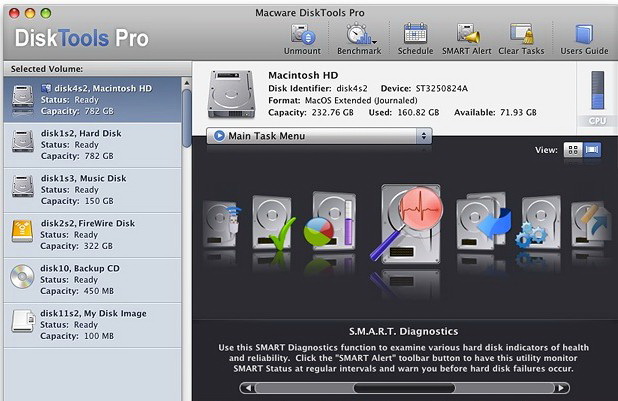Open the Schedule calendar icon

click(414, 36)
